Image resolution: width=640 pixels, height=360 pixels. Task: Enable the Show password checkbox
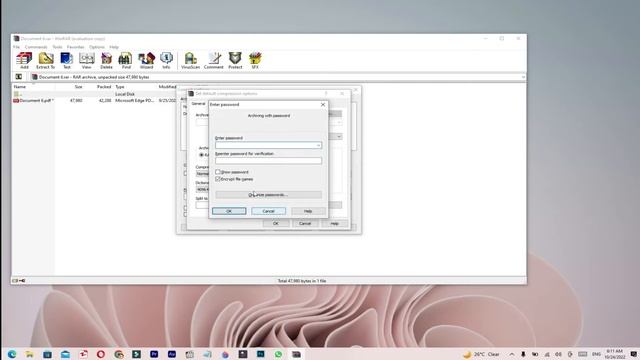[x=218, y=172]
